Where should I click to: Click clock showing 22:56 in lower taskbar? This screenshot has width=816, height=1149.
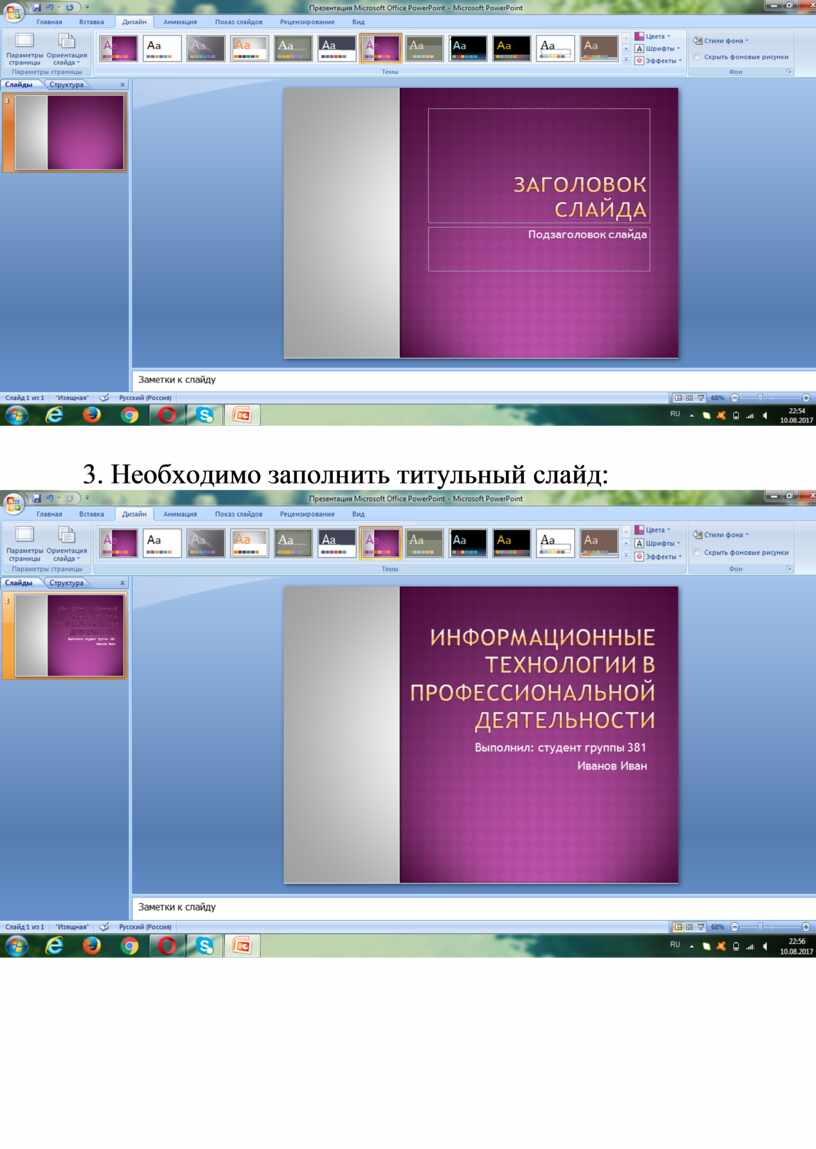[797, 946]
